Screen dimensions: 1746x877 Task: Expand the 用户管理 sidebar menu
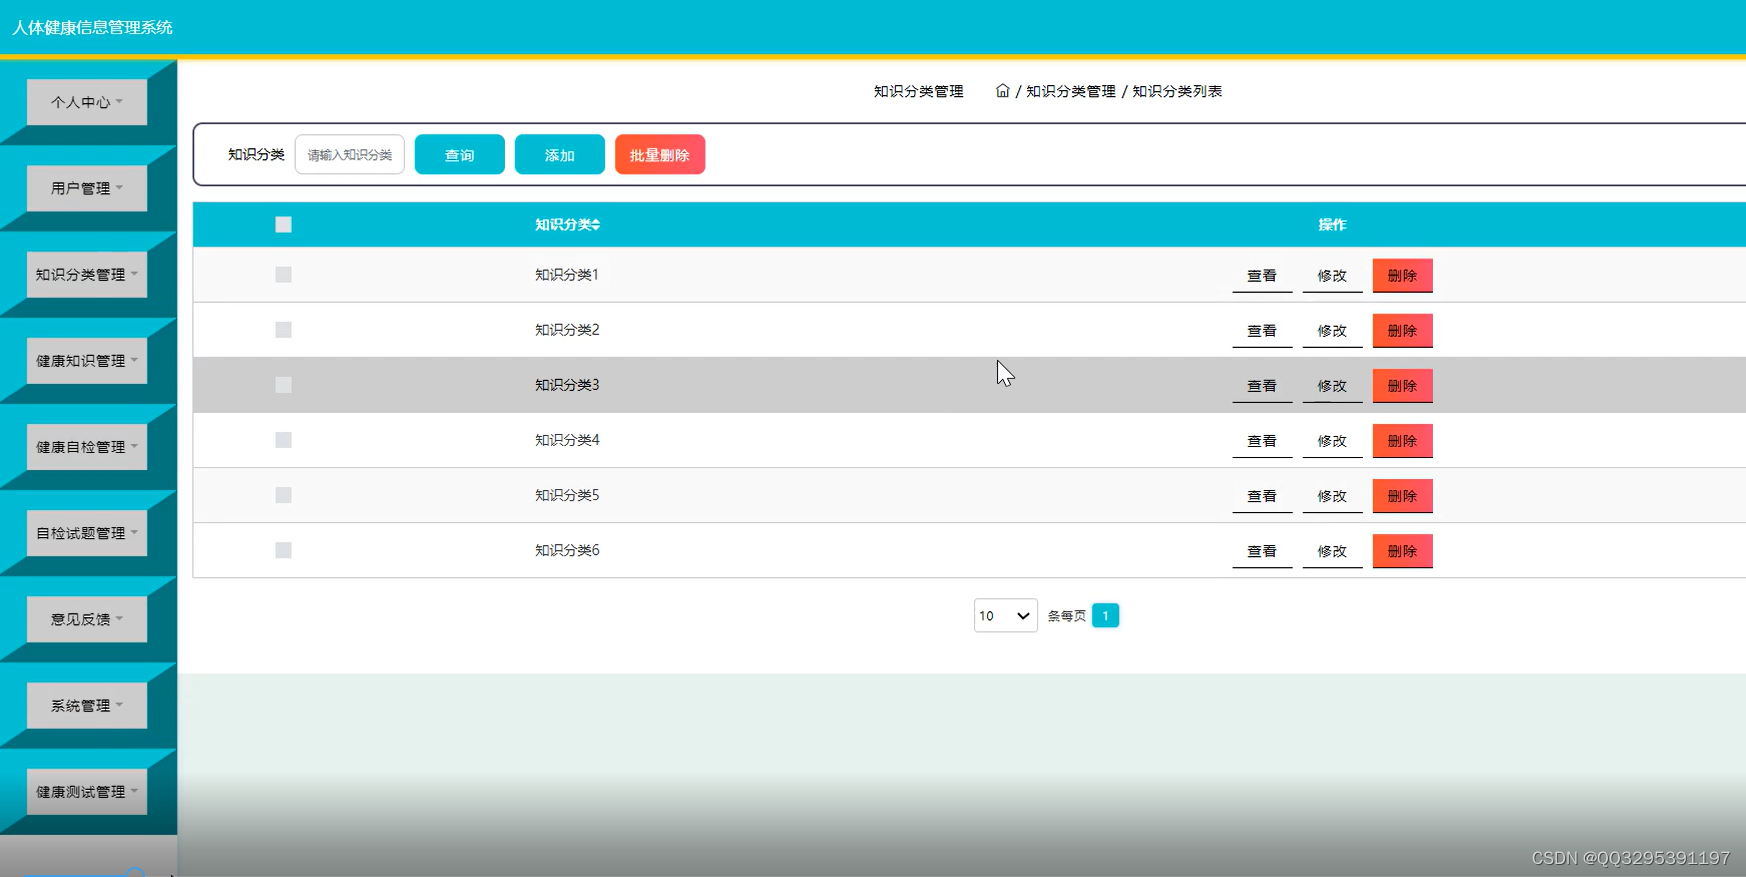87,188
